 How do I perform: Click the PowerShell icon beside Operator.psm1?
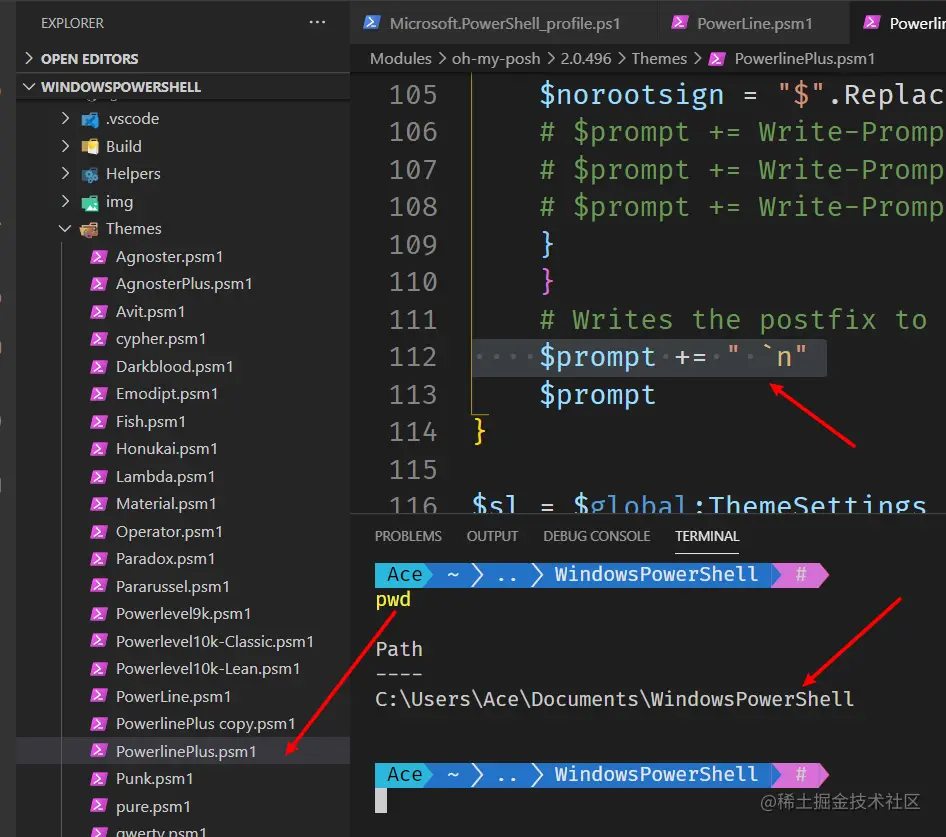[98, 532]
